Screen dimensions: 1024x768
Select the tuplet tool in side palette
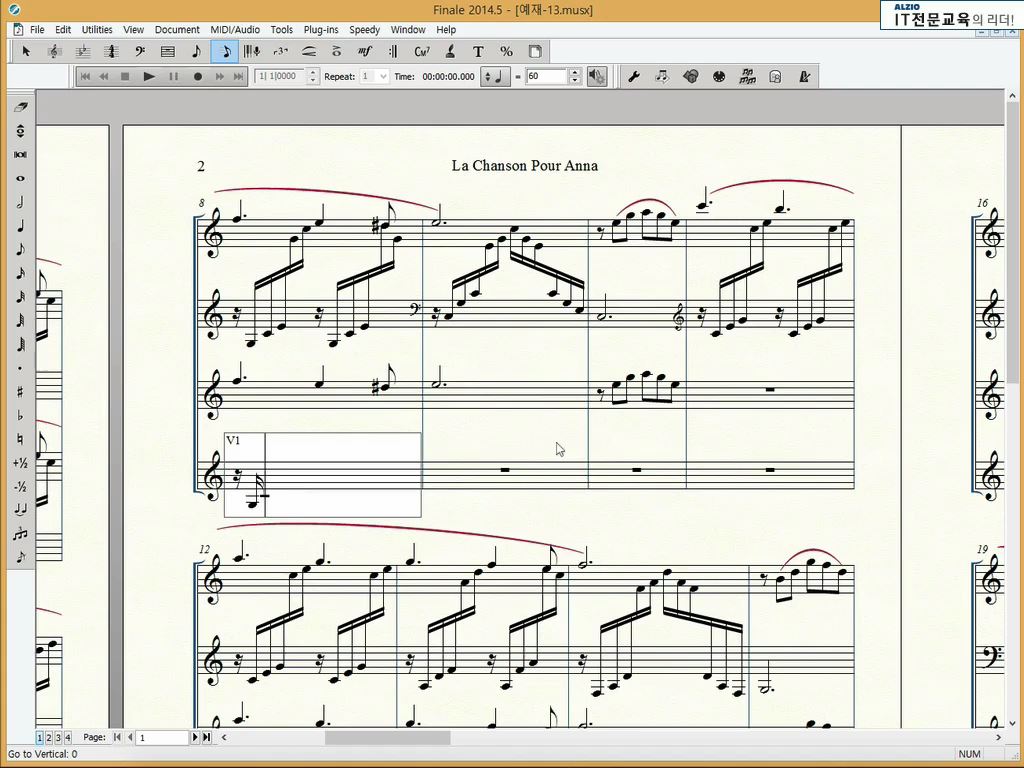tap(20, 534)
